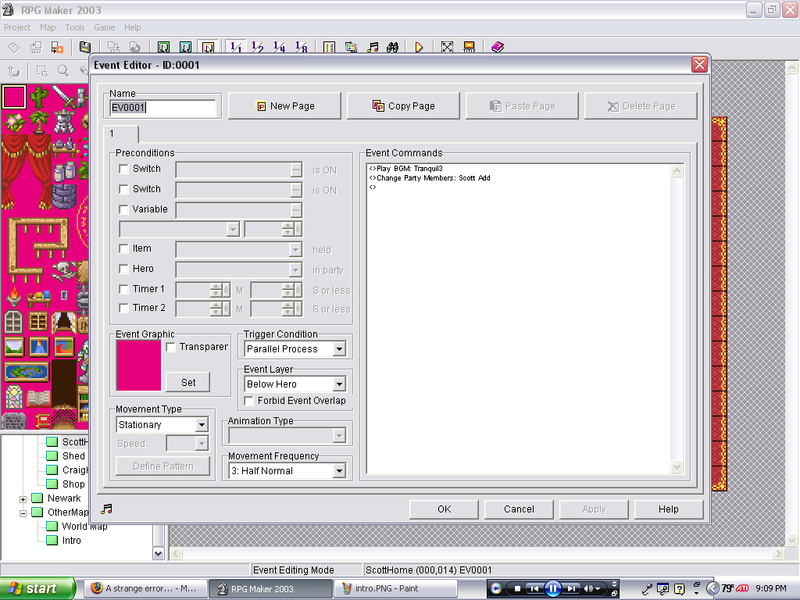Set map zoom to 1/1 scale
Viewport: 800px width, 600px height.
[x=236, y=47]
